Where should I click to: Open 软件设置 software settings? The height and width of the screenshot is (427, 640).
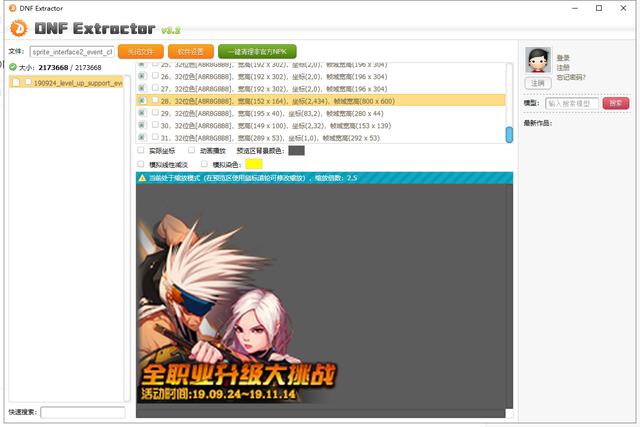190,51
